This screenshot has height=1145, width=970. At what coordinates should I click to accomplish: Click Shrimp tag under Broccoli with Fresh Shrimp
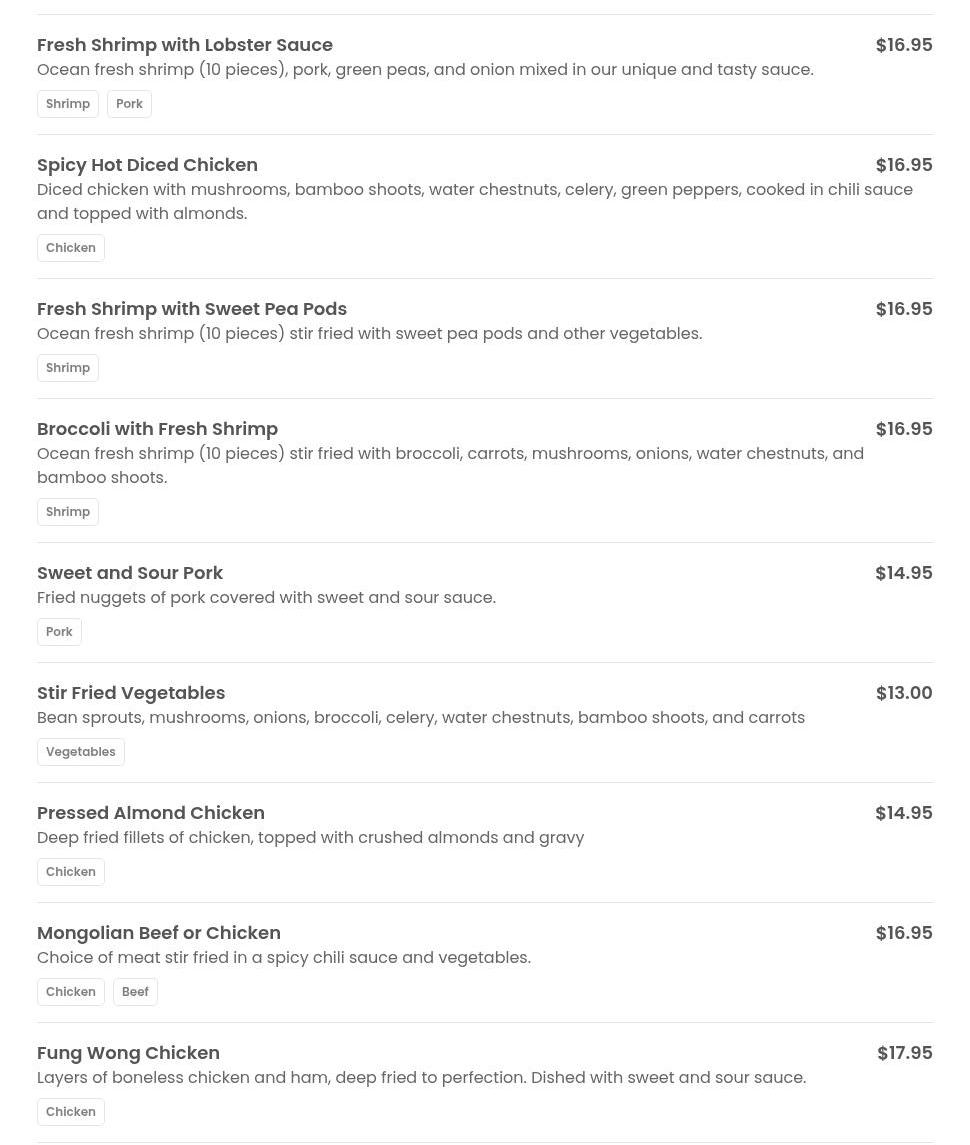(68, 512)
